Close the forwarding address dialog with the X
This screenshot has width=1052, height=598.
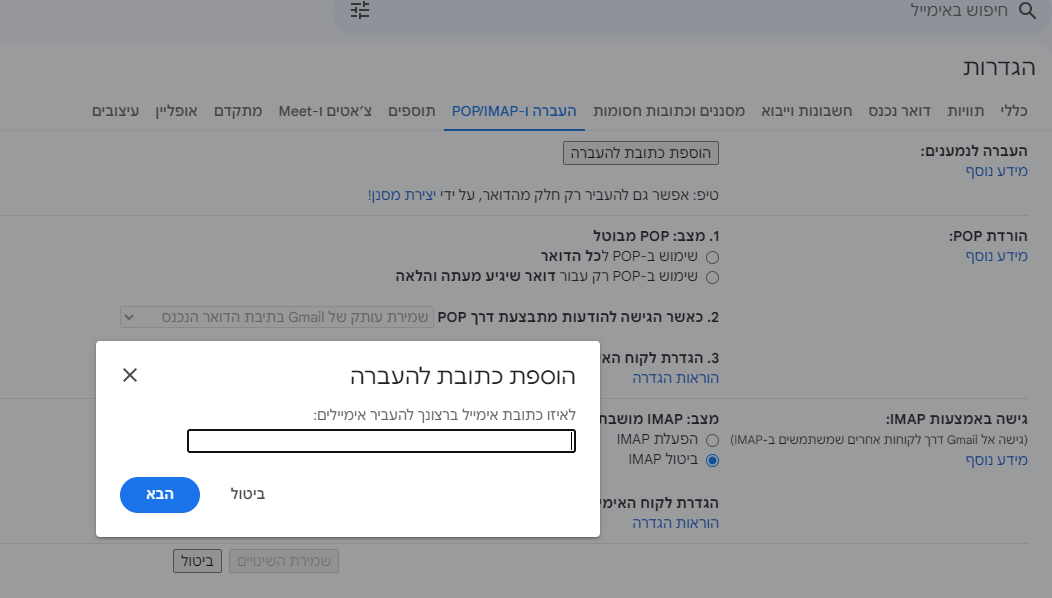(x=129, y=376)
